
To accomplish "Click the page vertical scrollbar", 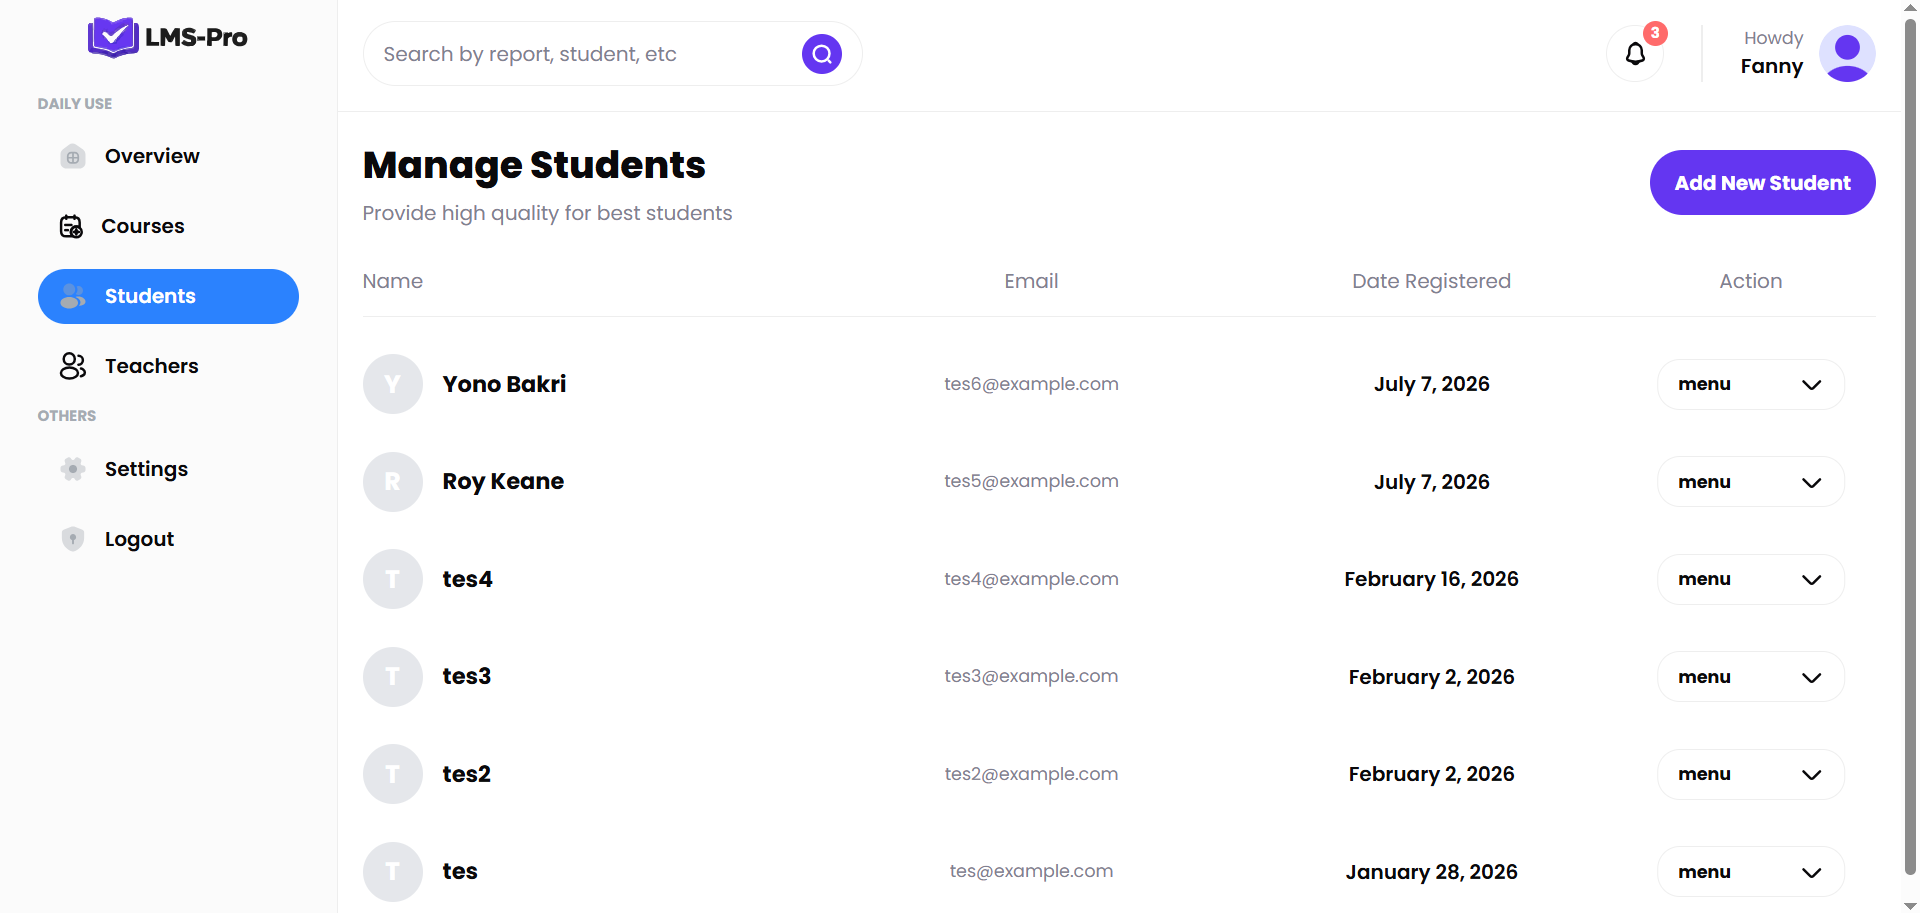I will pos(1910,445).
